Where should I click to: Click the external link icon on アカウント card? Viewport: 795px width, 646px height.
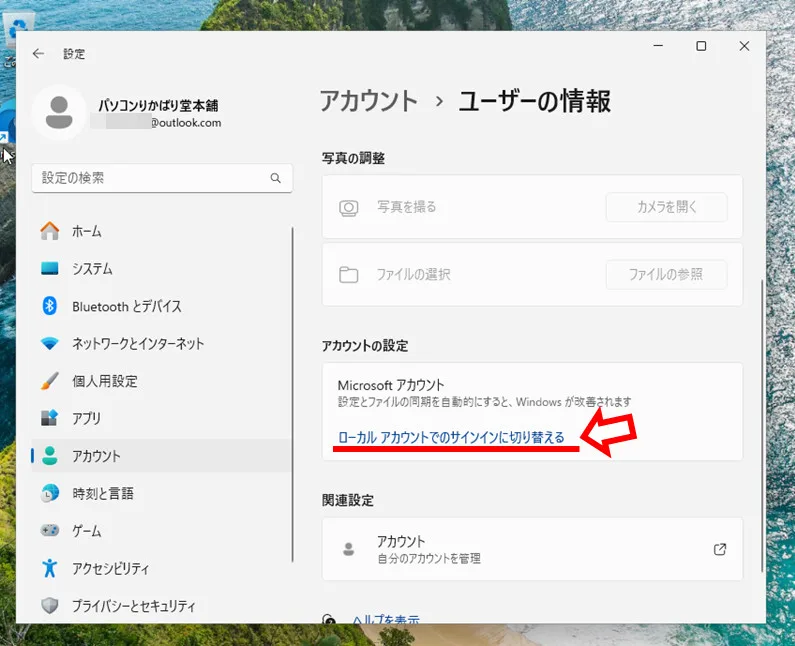720,549
